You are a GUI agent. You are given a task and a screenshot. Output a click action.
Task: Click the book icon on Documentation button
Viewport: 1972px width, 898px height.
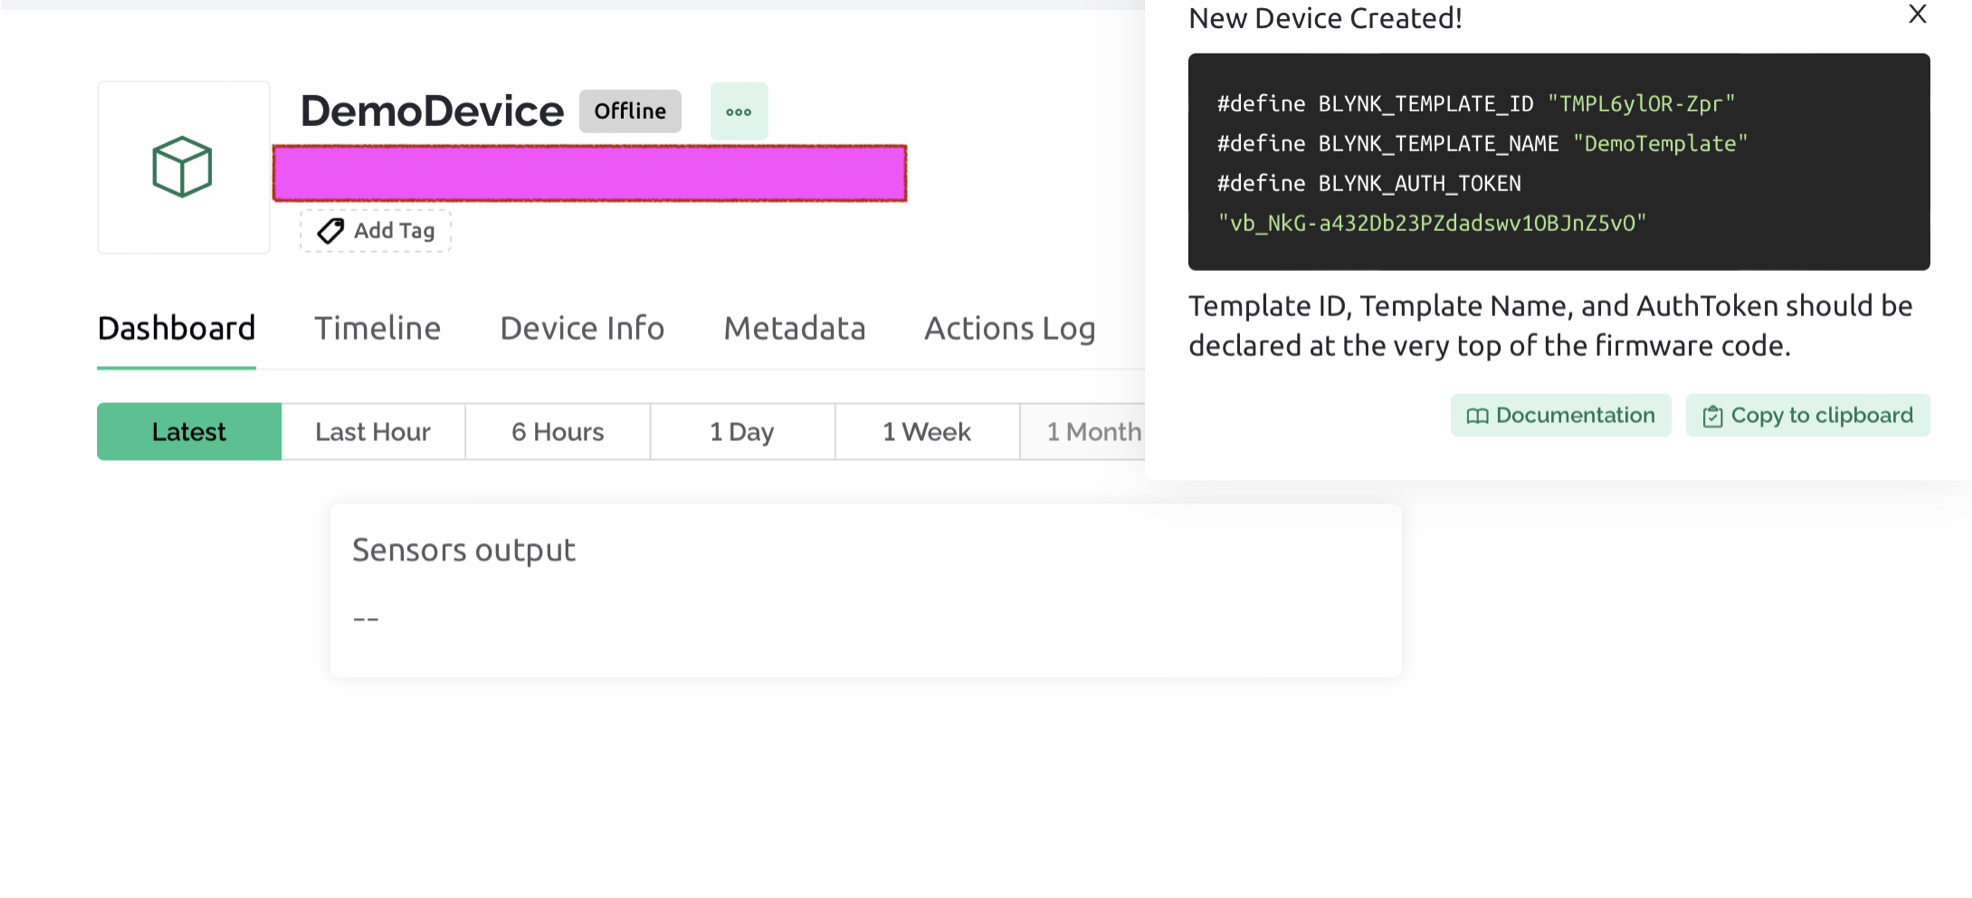(1477, 416)
